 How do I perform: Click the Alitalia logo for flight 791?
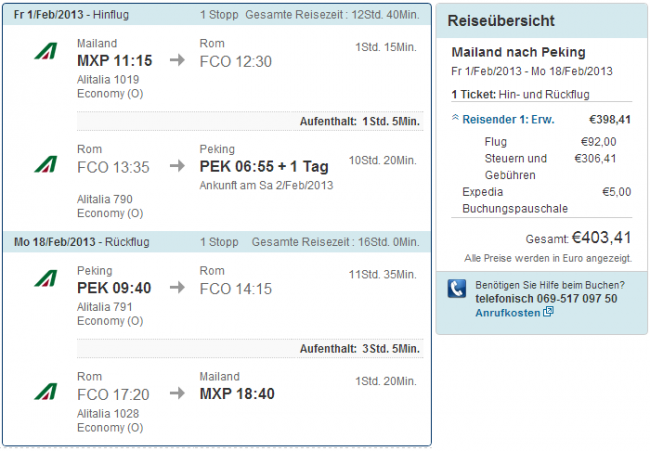tap(45, 279)
